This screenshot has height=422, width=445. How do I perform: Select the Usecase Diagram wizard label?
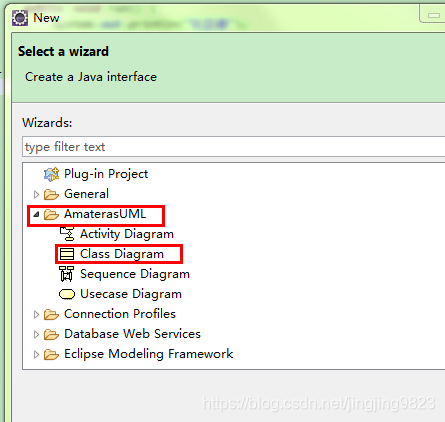[x=131, y=294]
